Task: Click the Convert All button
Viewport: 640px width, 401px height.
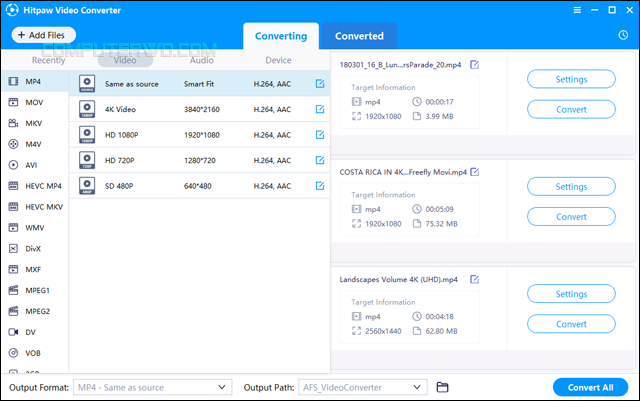Action: (590, 387)
